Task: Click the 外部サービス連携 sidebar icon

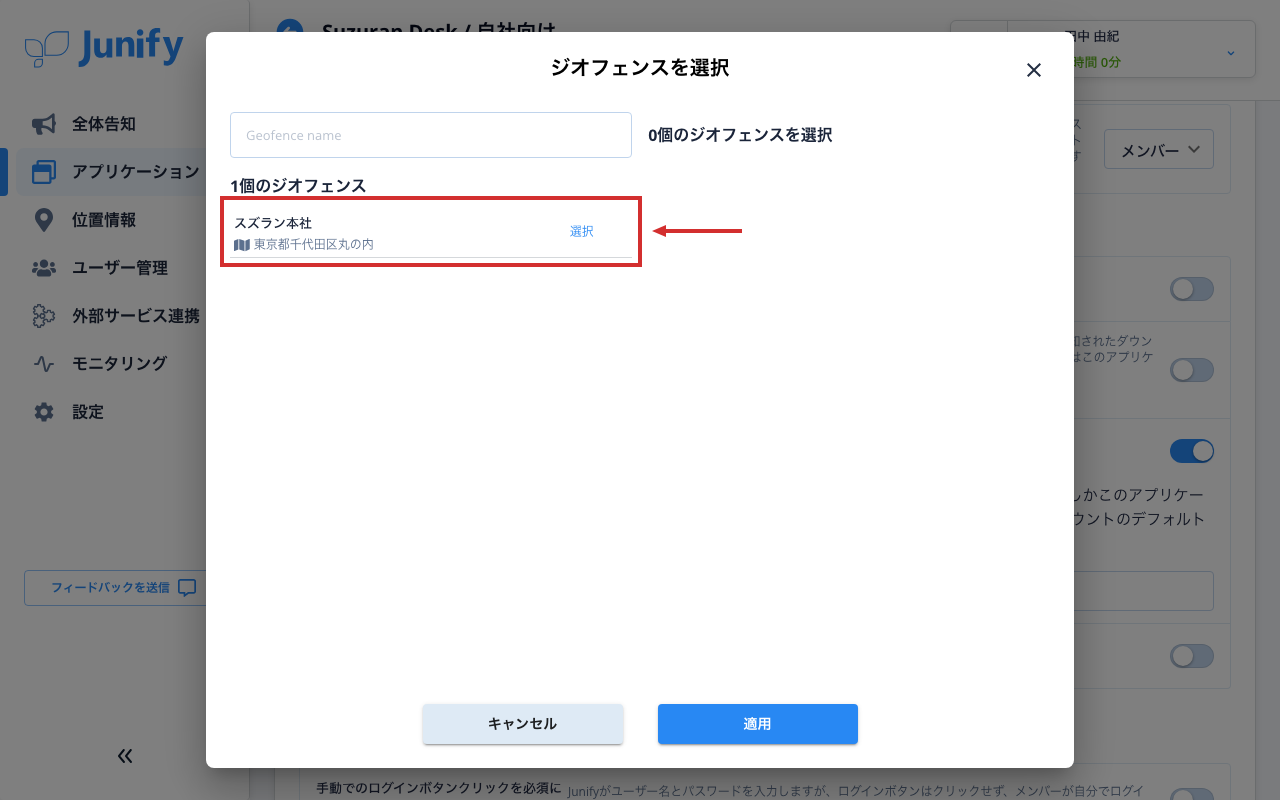Action: point(44,316)
